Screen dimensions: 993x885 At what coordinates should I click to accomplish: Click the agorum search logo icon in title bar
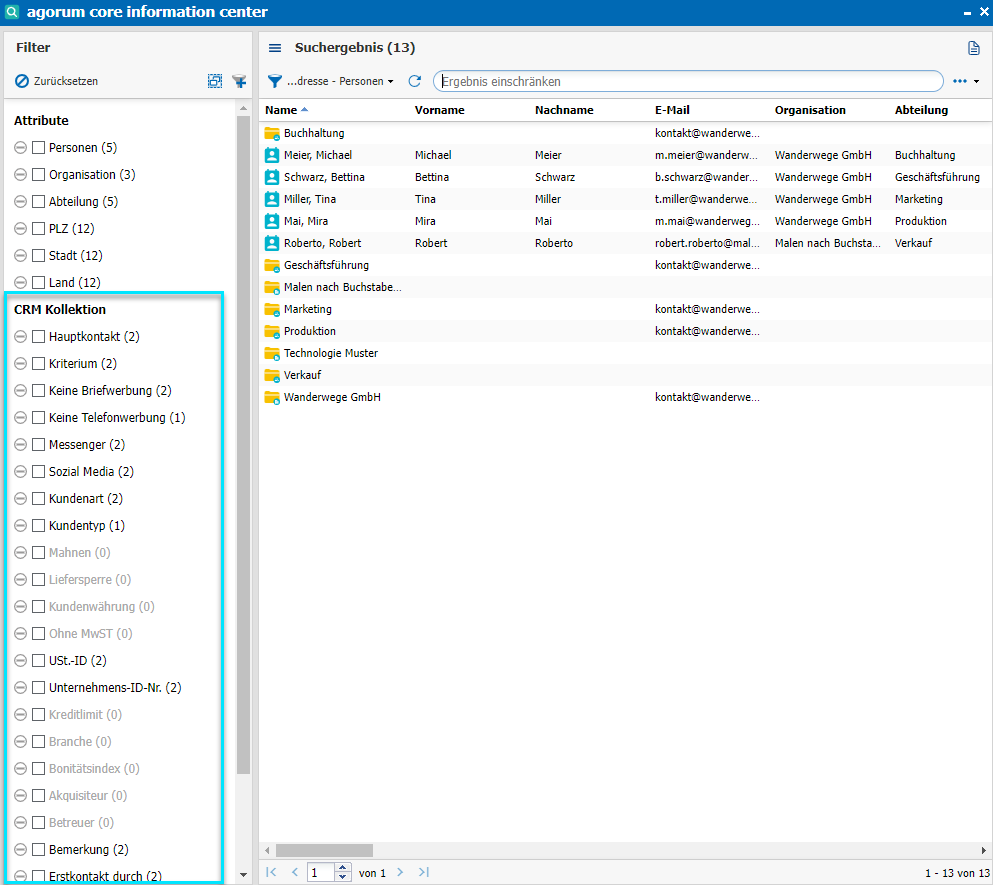click(x=12, y=12)
